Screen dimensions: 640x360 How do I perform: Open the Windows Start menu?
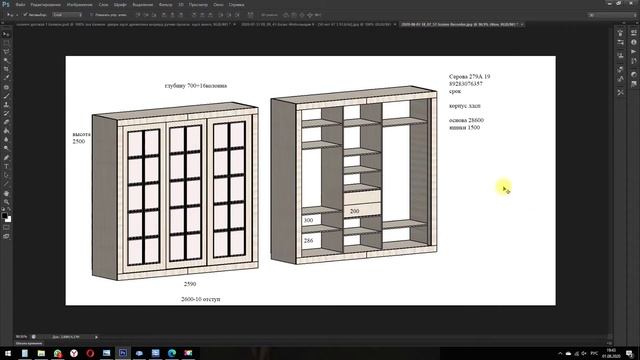click(x=8, y=353)
